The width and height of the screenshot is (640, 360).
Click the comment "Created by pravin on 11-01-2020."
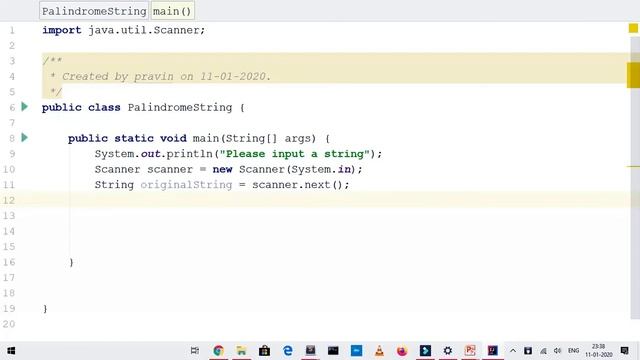pos(166,76)
